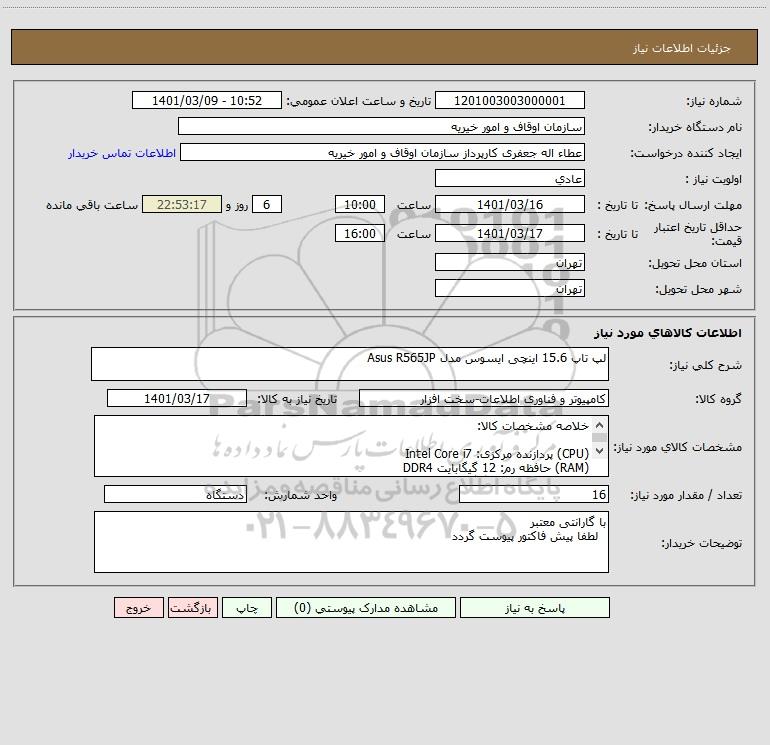Click the buyer notes text area
The image size is (770, 745).
pos(351,542)
